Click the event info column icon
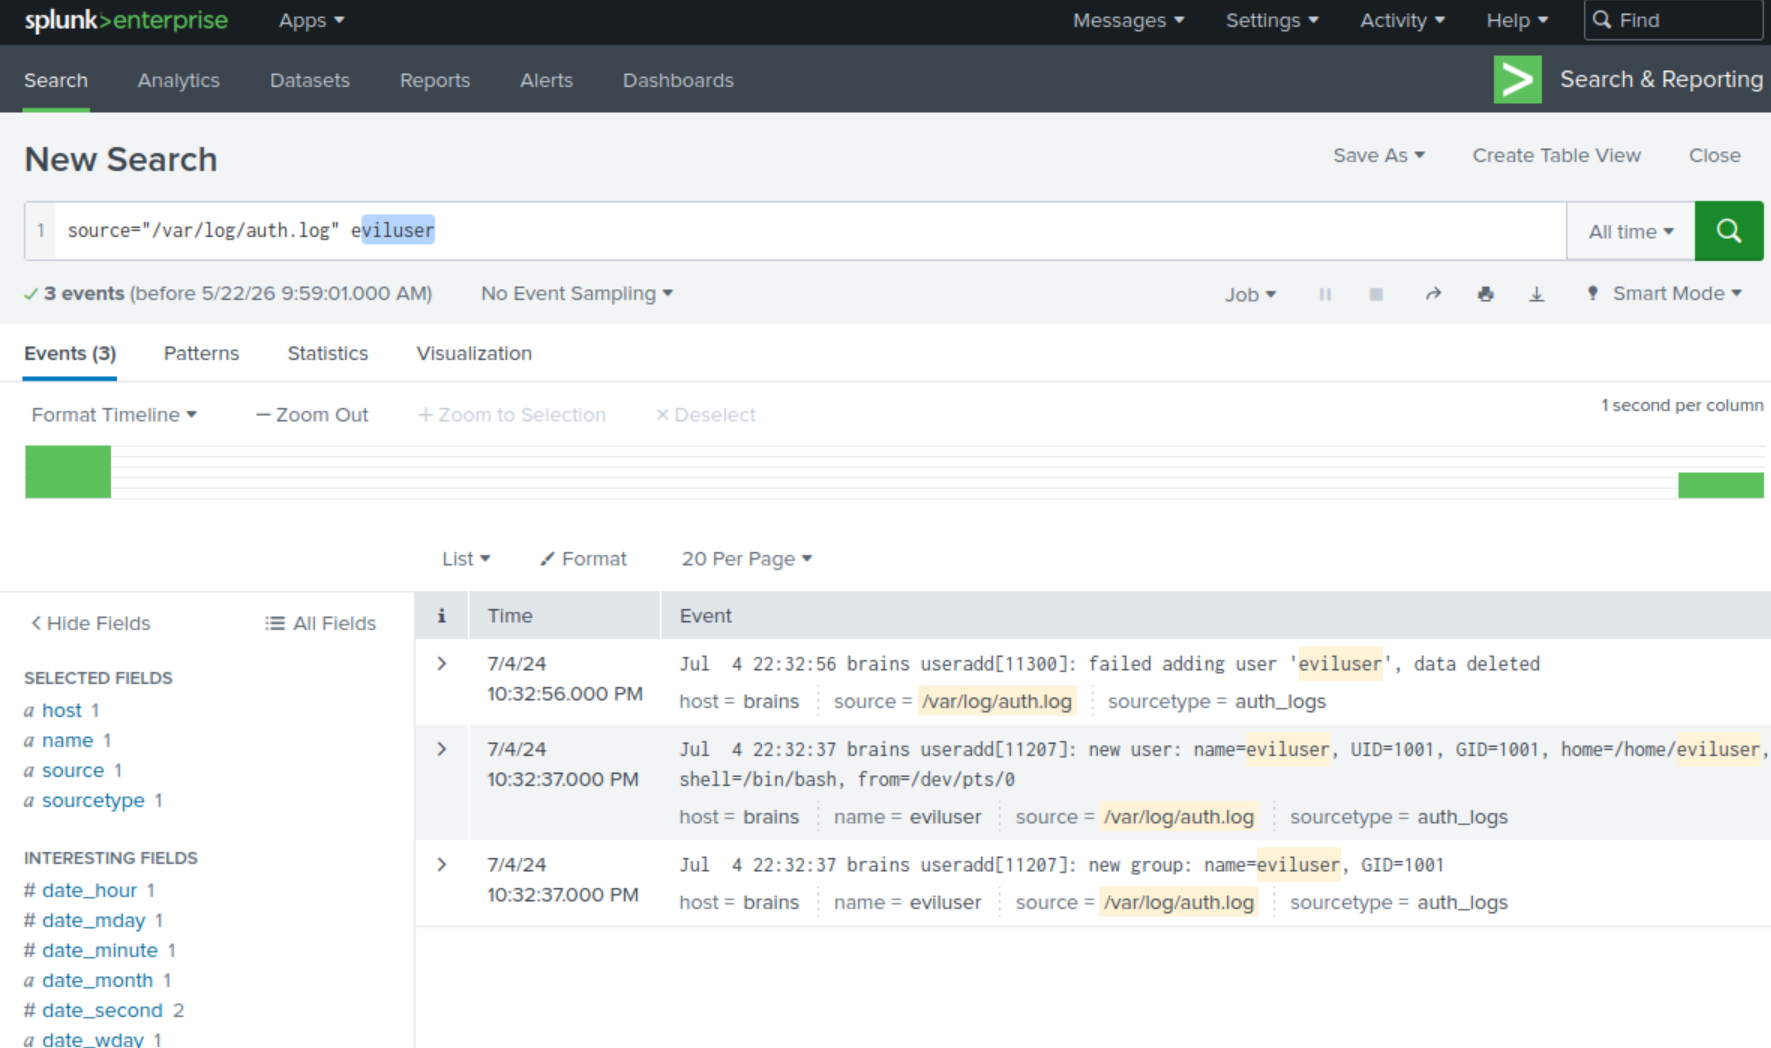The height and width of the screenshot is (1048, 1771). coord(441,616)
